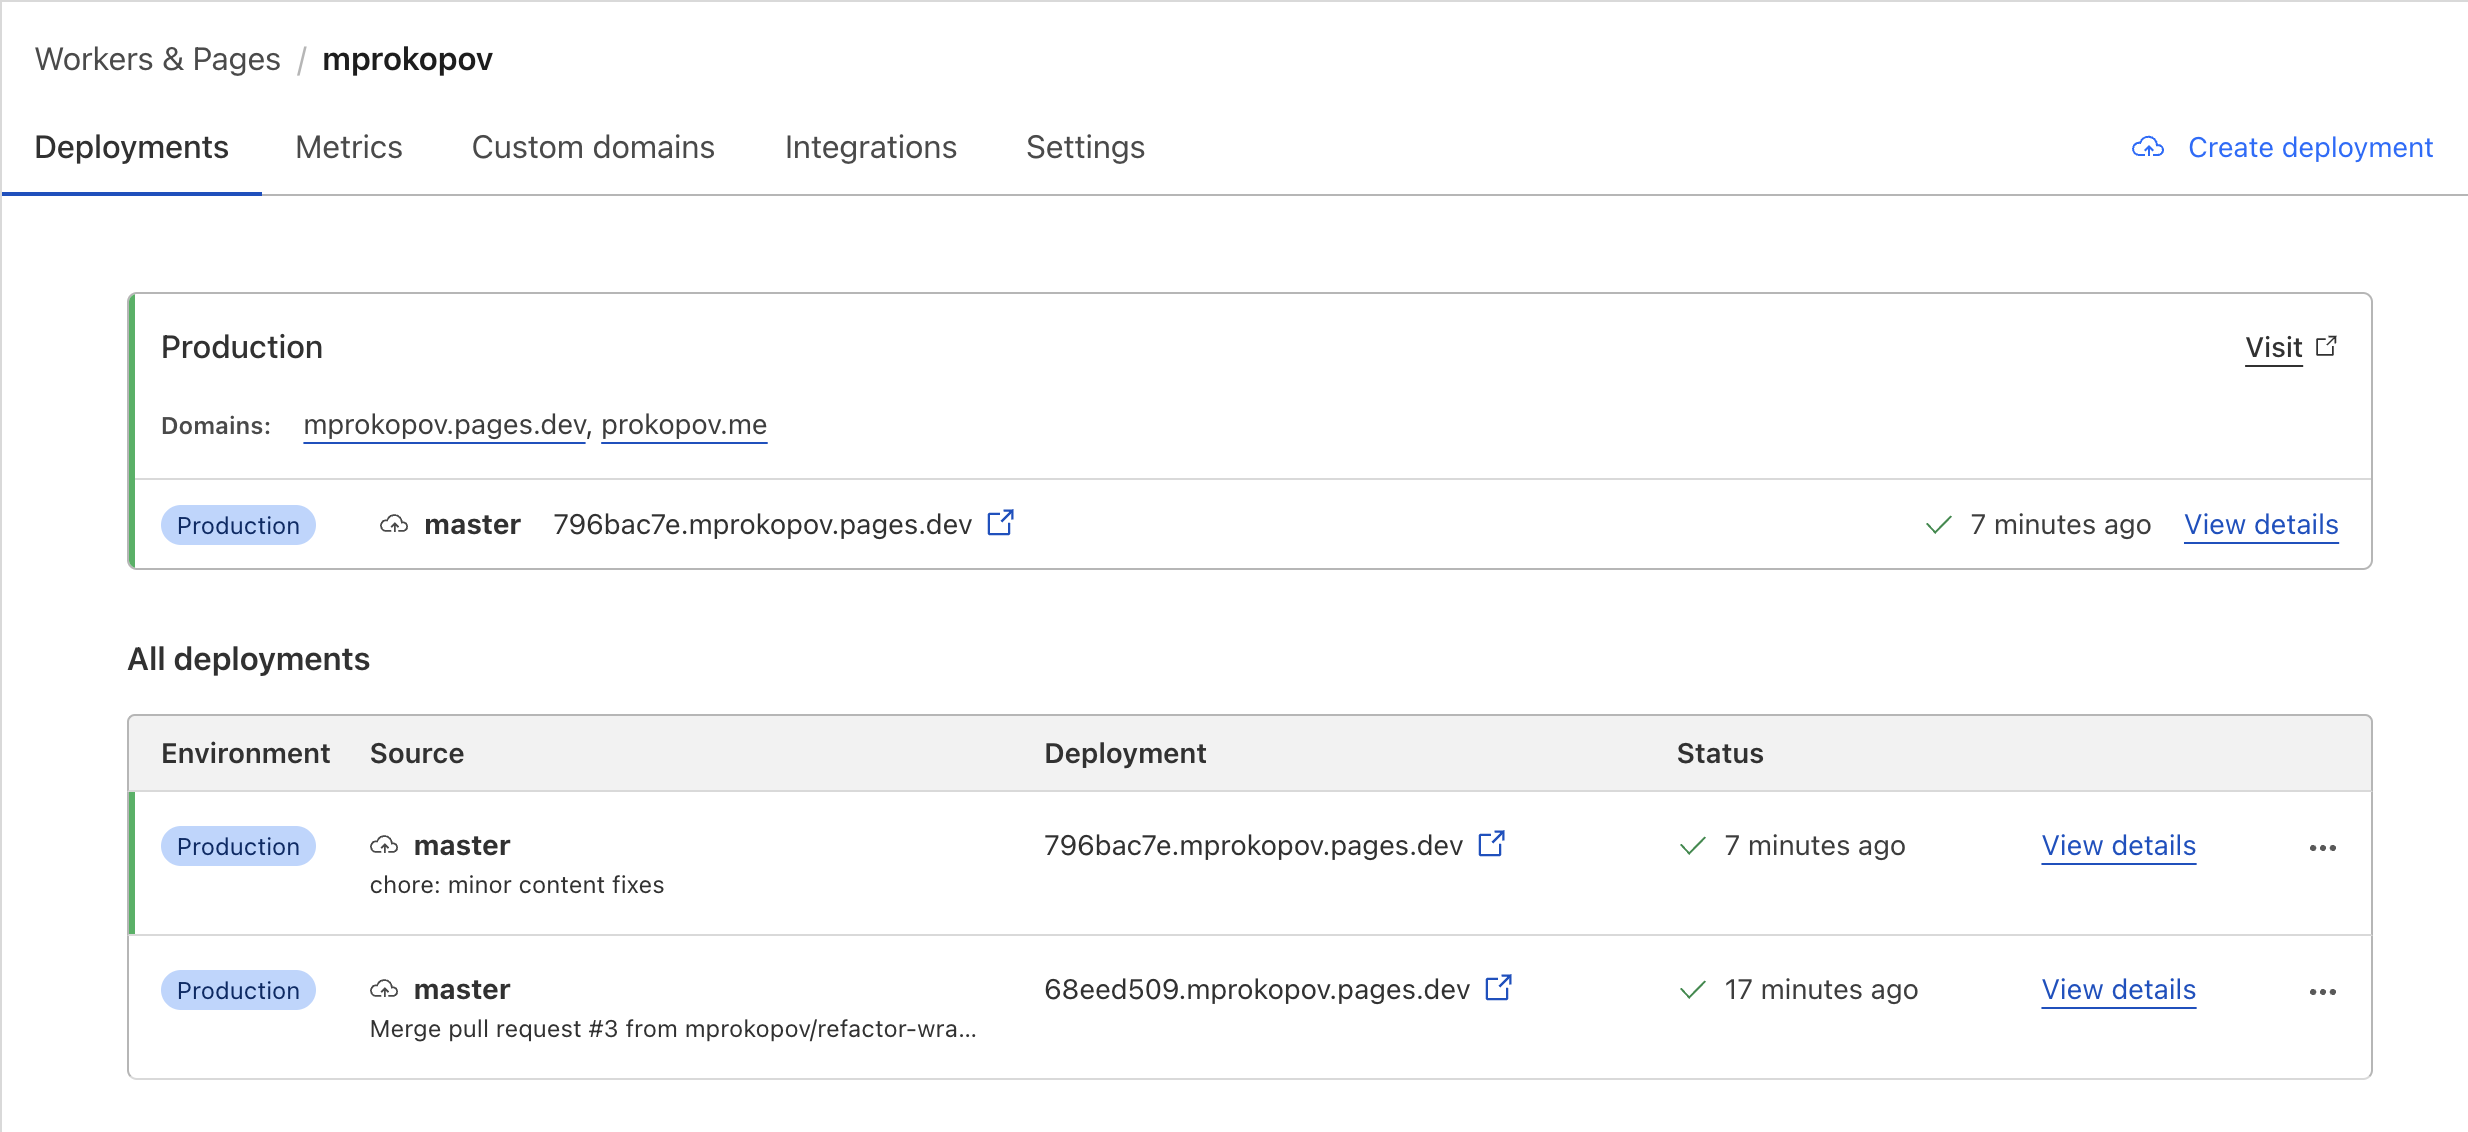Open three-dot menu for 17 minutes ago deployment
The height and width of the screenshot is (1132, 2468).
[x=2322, y=992]
